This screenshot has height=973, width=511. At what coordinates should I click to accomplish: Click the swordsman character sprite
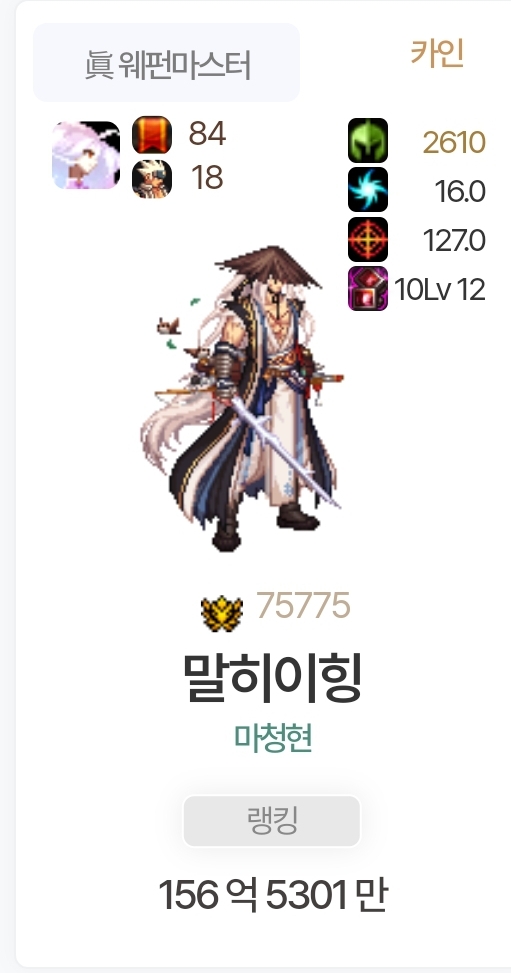click(242, 398)
